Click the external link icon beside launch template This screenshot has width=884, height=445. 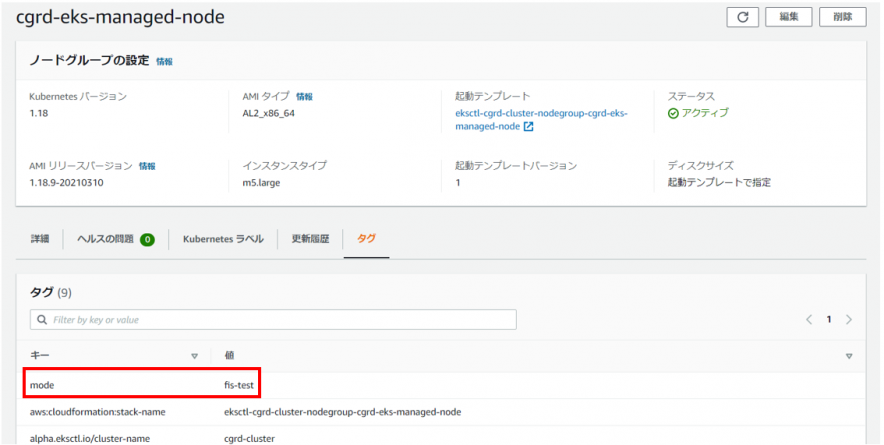point(529,127)
